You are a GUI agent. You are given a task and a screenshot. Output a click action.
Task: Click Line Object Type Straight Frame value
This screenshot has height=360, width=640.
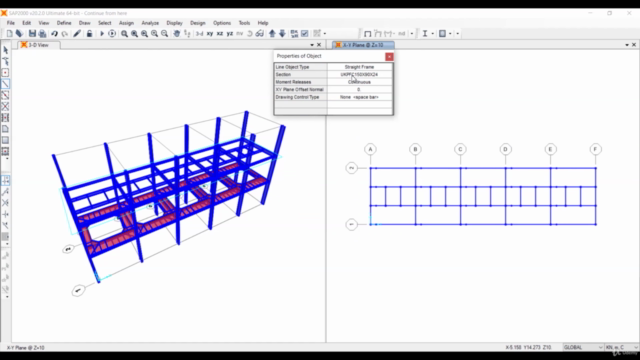(360, 67)
